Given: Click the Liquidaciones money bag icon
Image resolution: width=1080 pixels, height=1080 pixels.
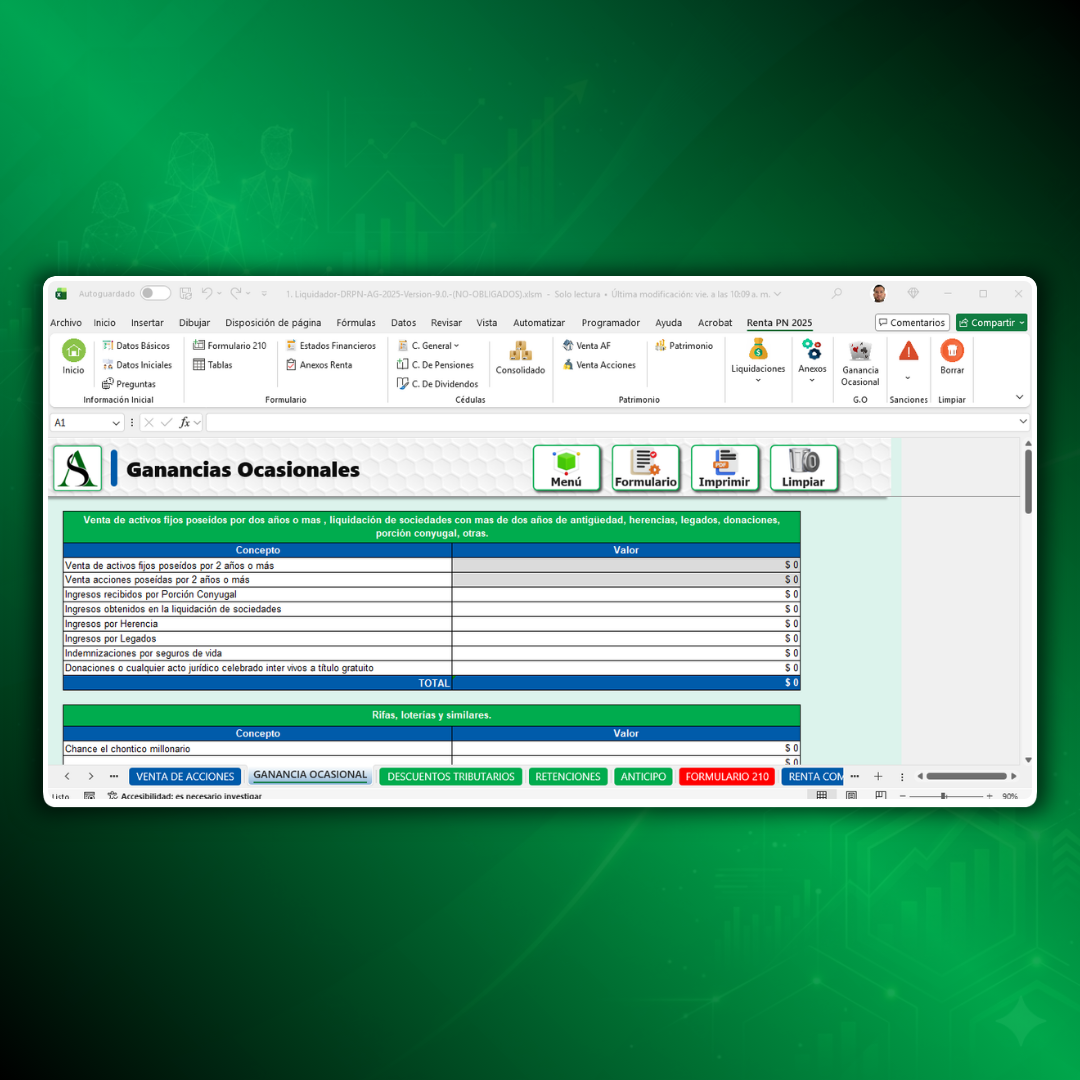Looking at the screenshot, I should pyautogui.click(x=758, y=350).
